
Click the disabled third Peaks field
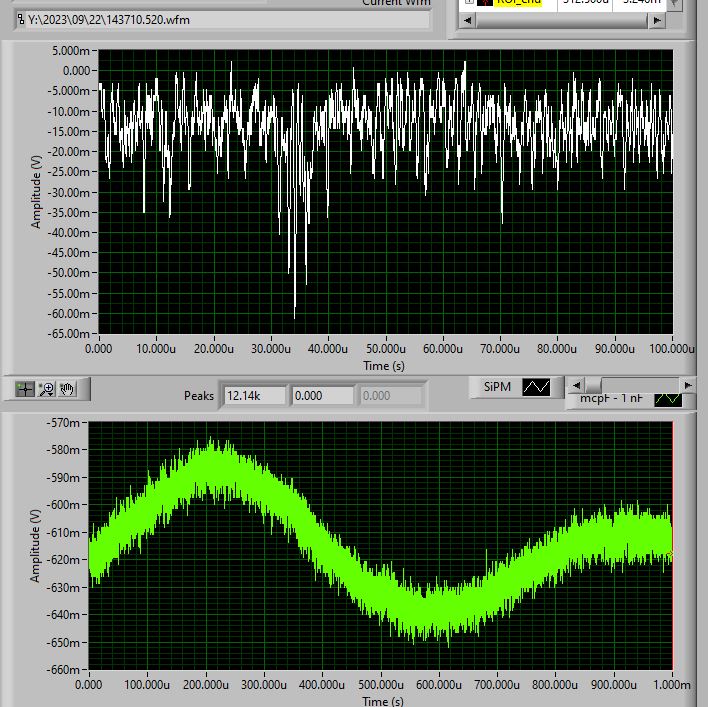tap(390, 396)
